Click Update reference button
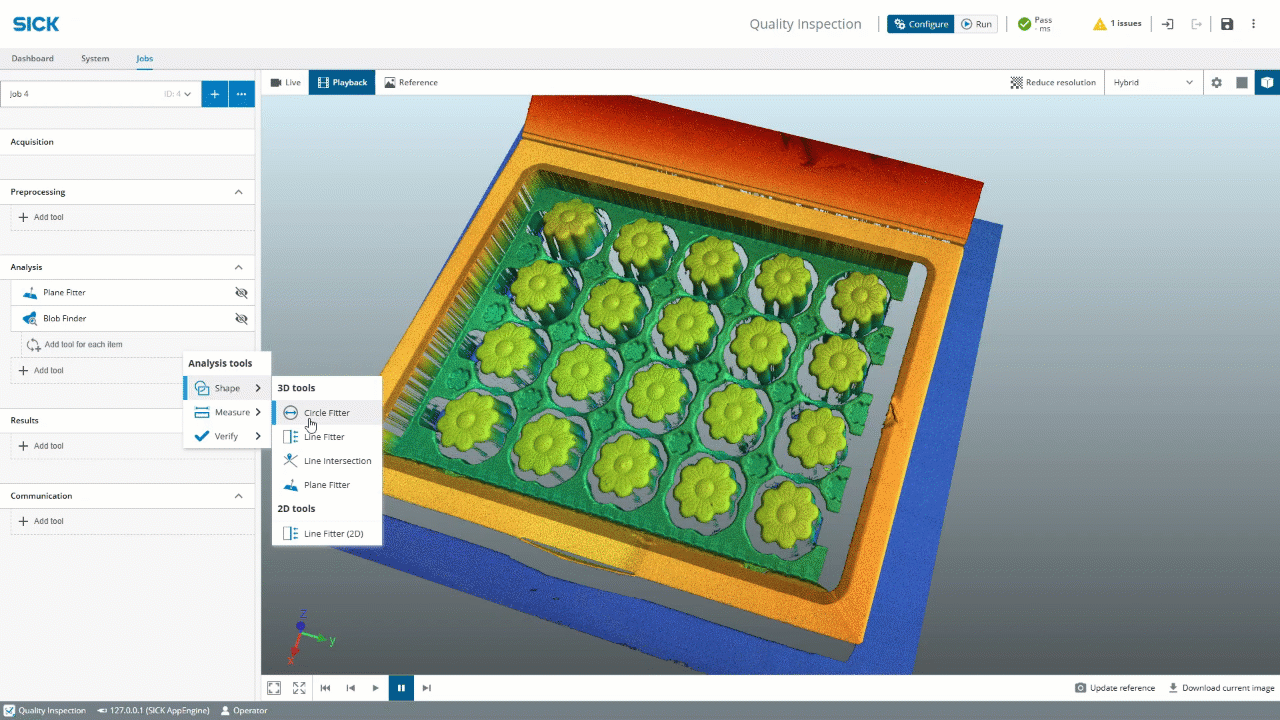Viewport: 1280px width, 720px height. pyautogui.click(x=1115, y=688)
